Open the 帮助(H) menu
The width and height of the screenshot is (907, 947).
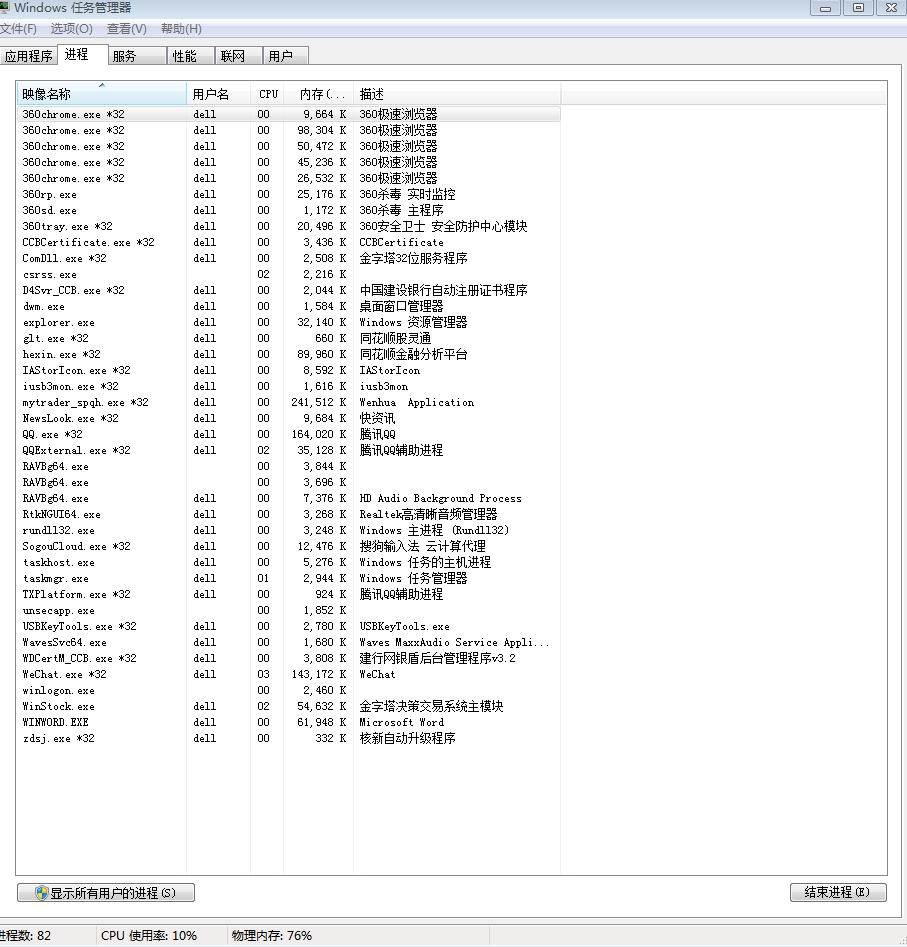tap(181, 28)
